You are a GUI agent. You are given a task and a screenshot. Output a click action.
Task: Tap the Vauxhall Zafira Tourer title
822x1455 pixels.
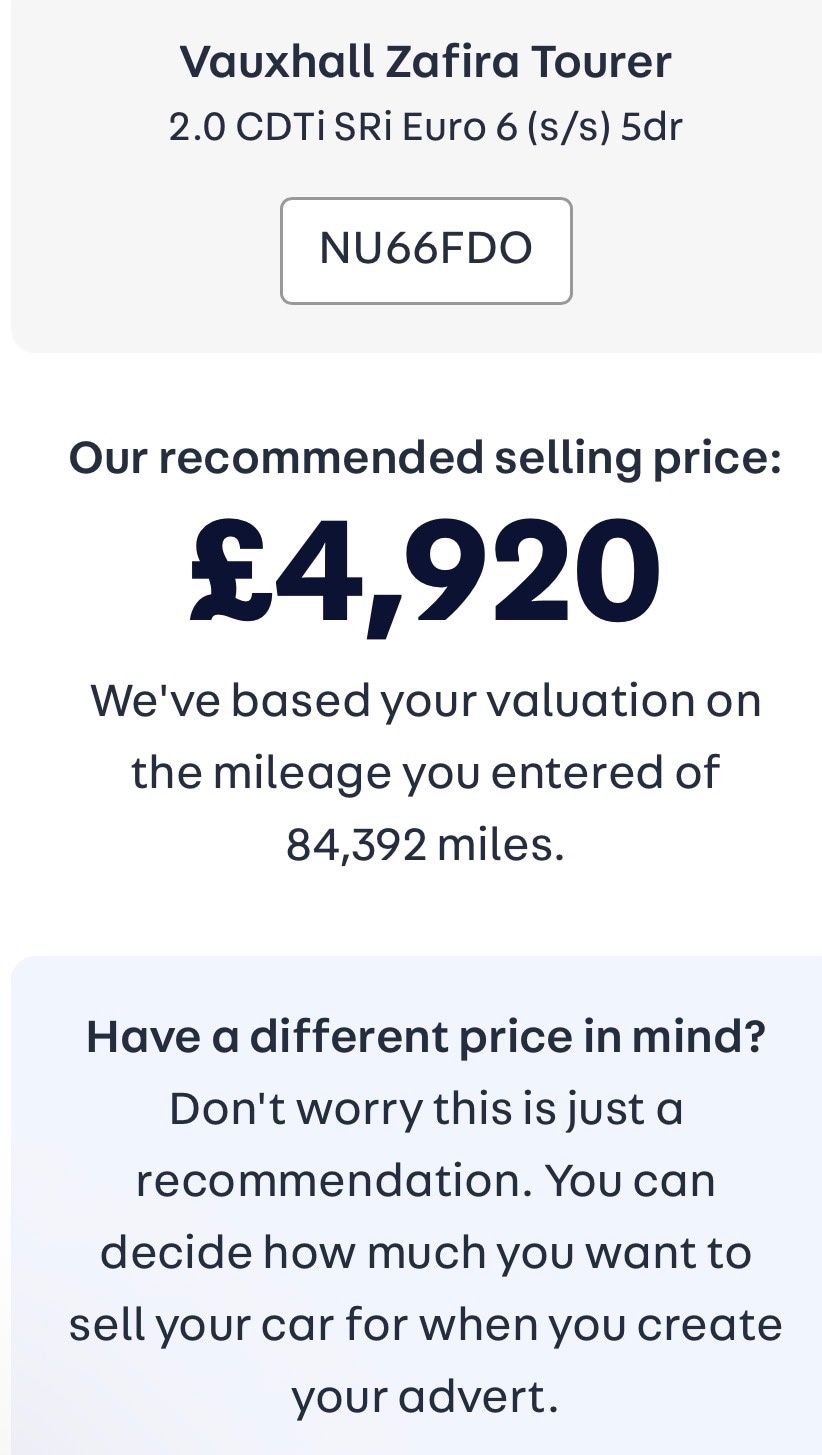pos(426,62)
